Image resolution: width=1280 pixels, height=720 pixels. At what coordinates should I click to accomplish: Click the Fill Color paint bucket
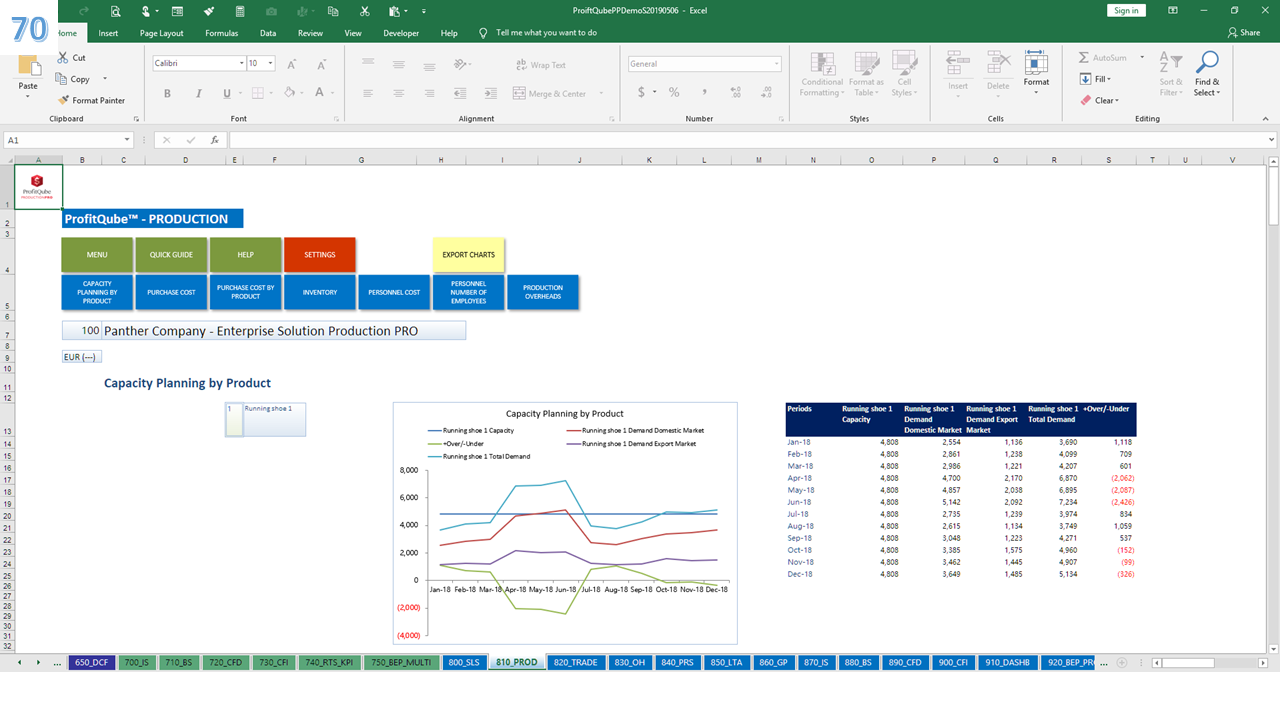(x=289, y=93)
